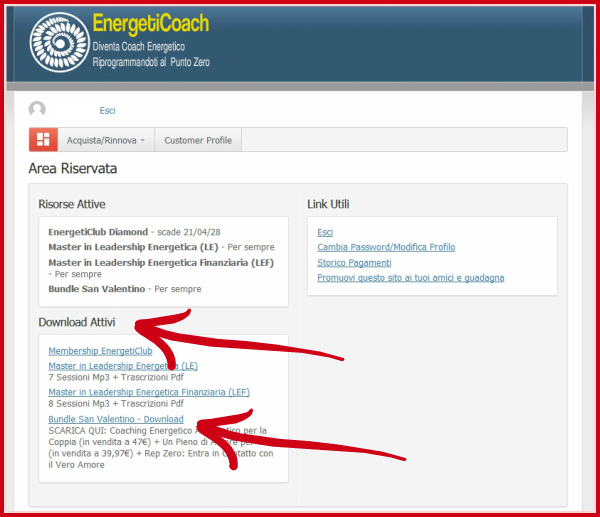This screenshot has height=517, width=600.
Task: Click '7 Sessioni Mp3 + Trascrizioni Pdf' text
Action: click(116, 377)
